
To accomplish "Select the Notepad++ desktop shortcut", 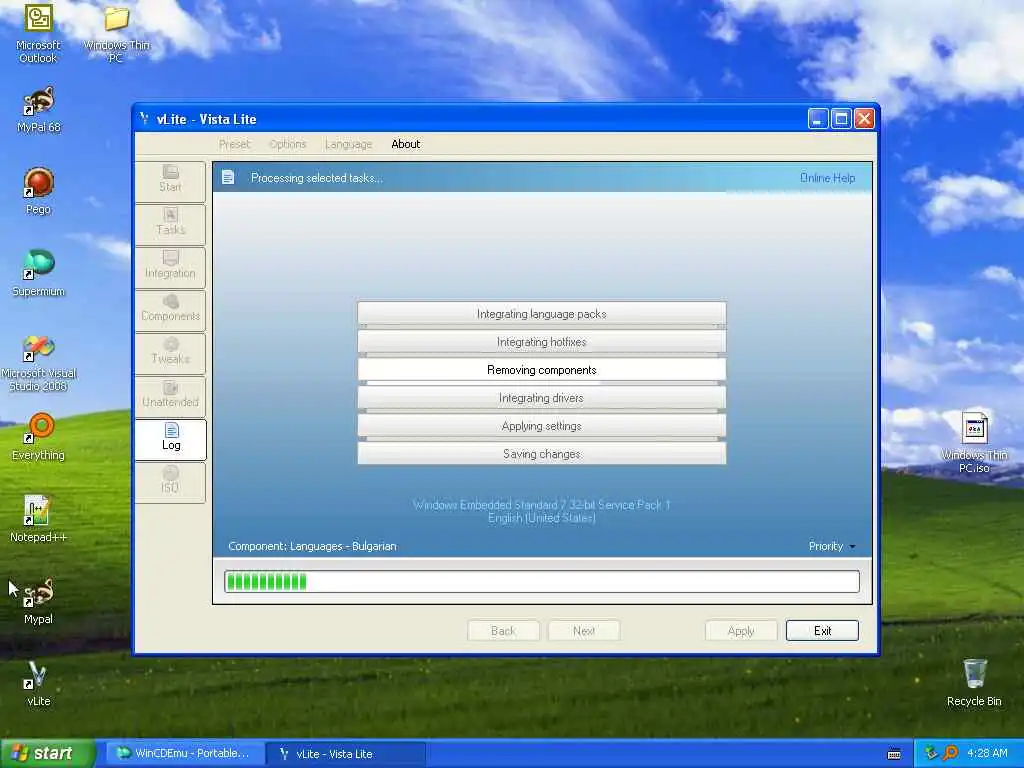I will (39, 519).
